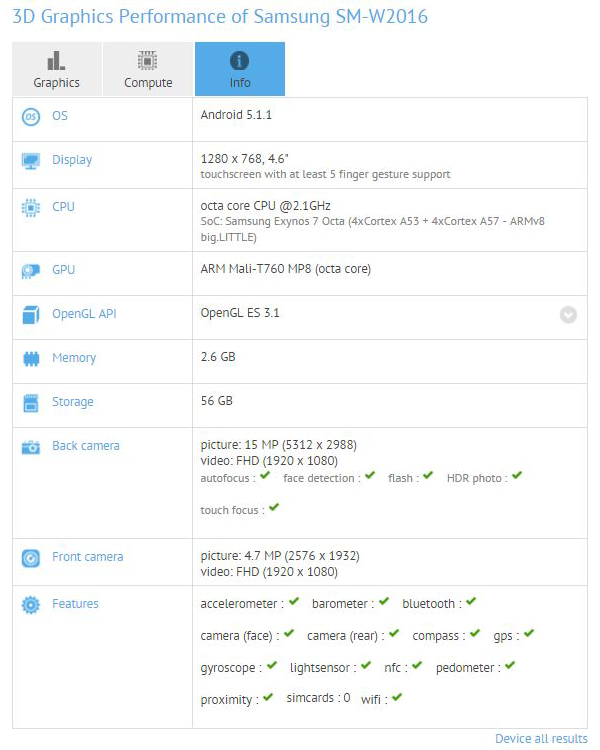The height and width of the screenshot is (750, 600).
Task: Click the Features label
Action: (x=75, y=604)
